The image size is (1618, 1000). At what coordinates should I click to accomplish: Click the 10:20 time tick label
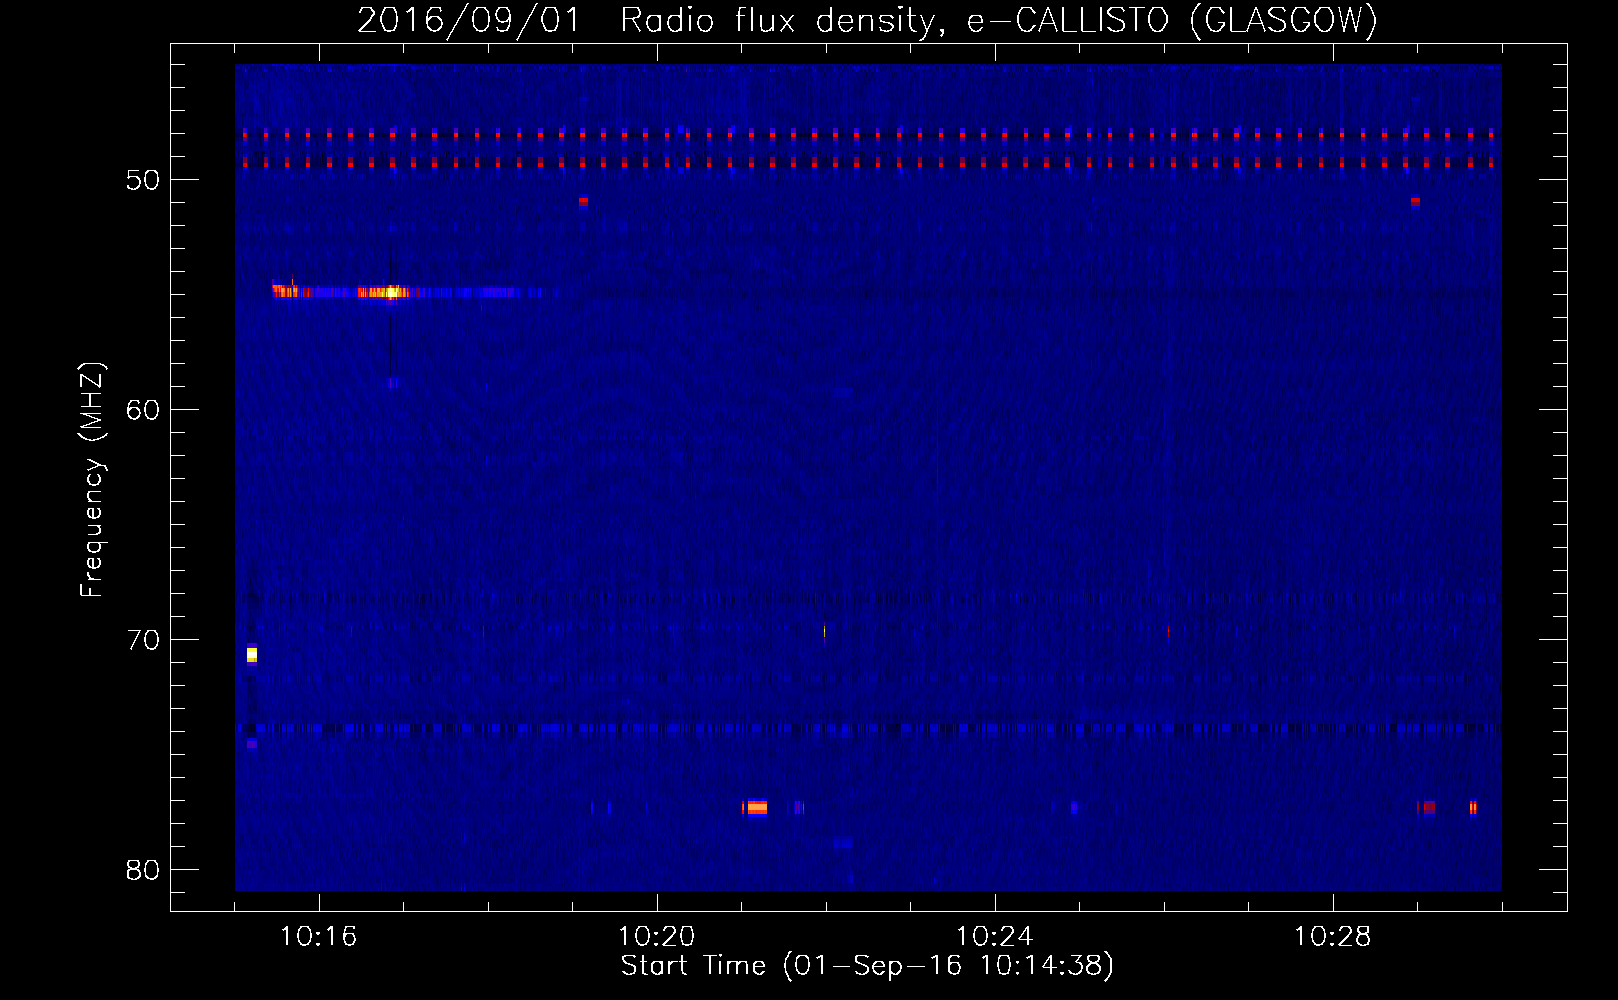(656, 937)
